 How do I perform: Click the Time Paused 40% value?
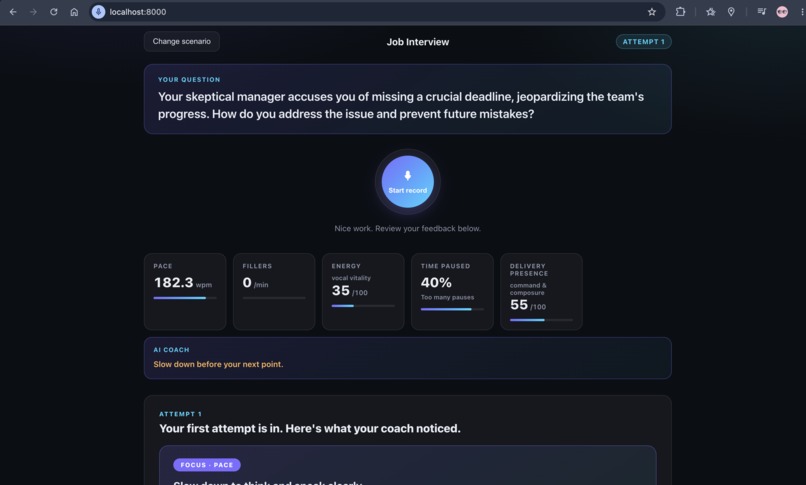[x=436, y=283]
